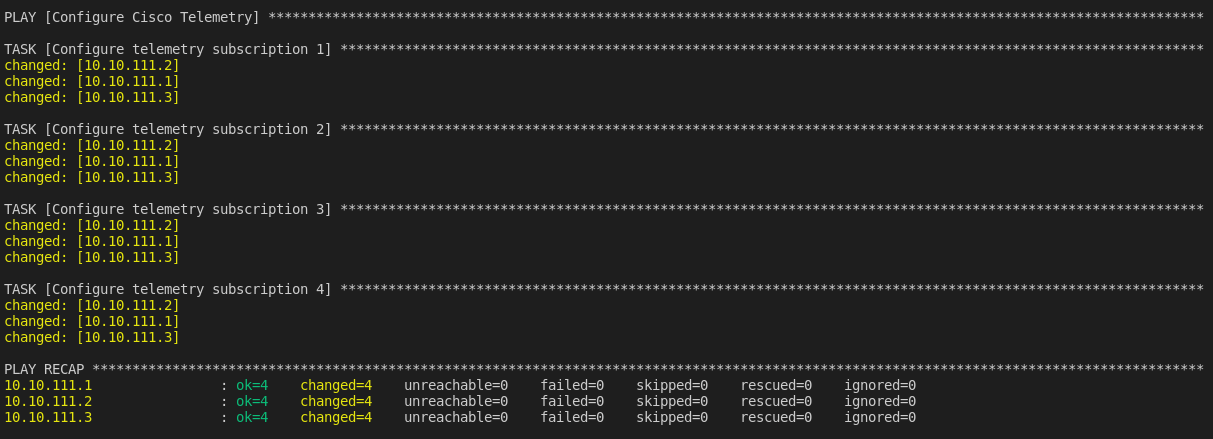Click ignored=0 in the 10.10.111.3 recap row
The image size is (1213, 439).
880,417
